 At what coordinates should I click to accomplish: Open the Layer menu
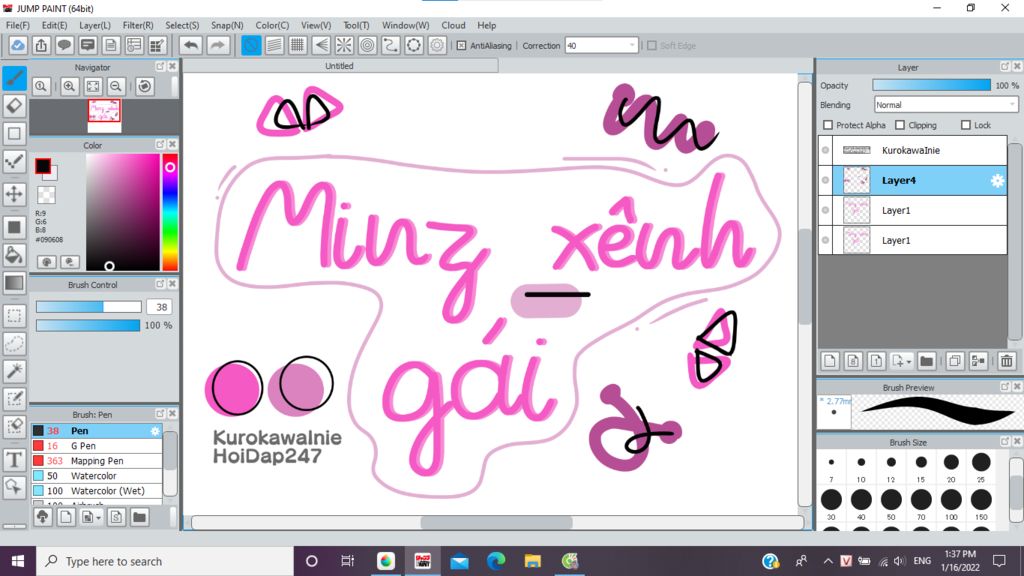tap(95, 25)
